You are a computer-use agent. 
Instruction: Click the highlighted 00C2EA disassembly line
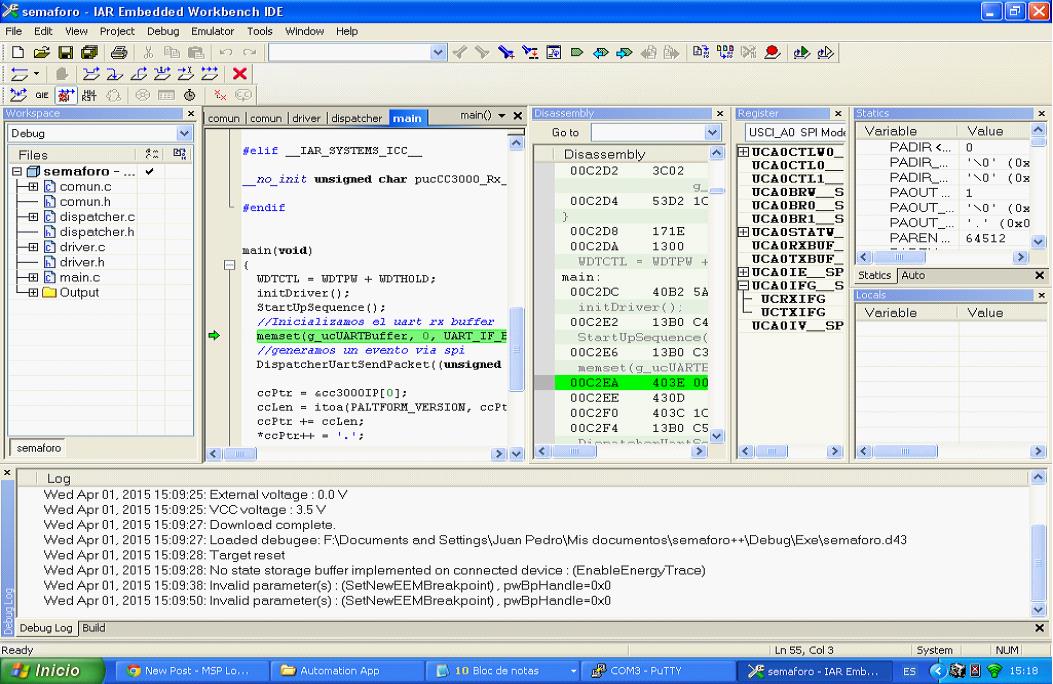coord(631,383)
